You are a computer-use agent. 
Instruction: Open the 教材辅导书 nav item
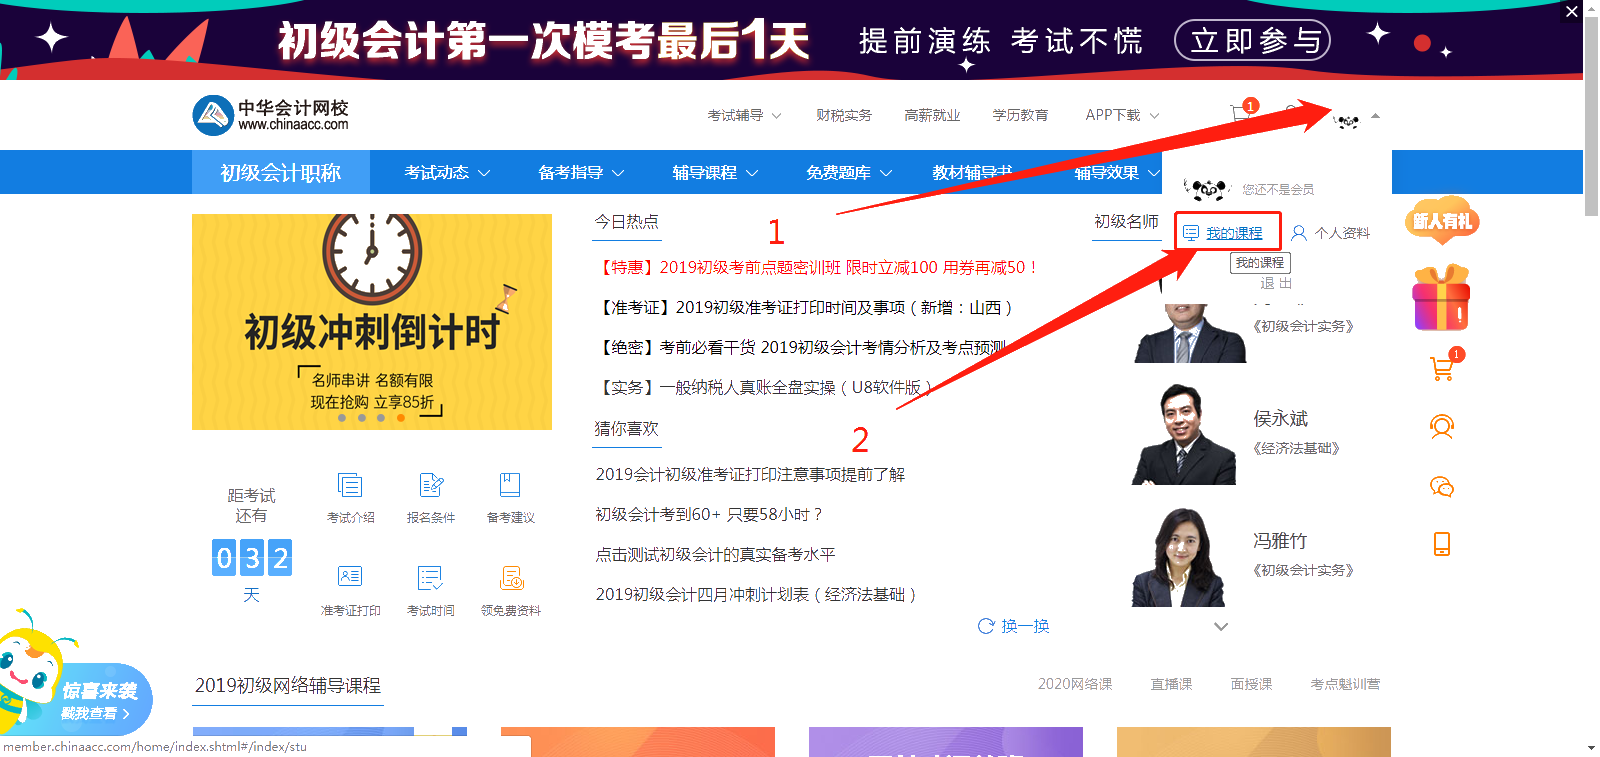click(x=972, y=173)
